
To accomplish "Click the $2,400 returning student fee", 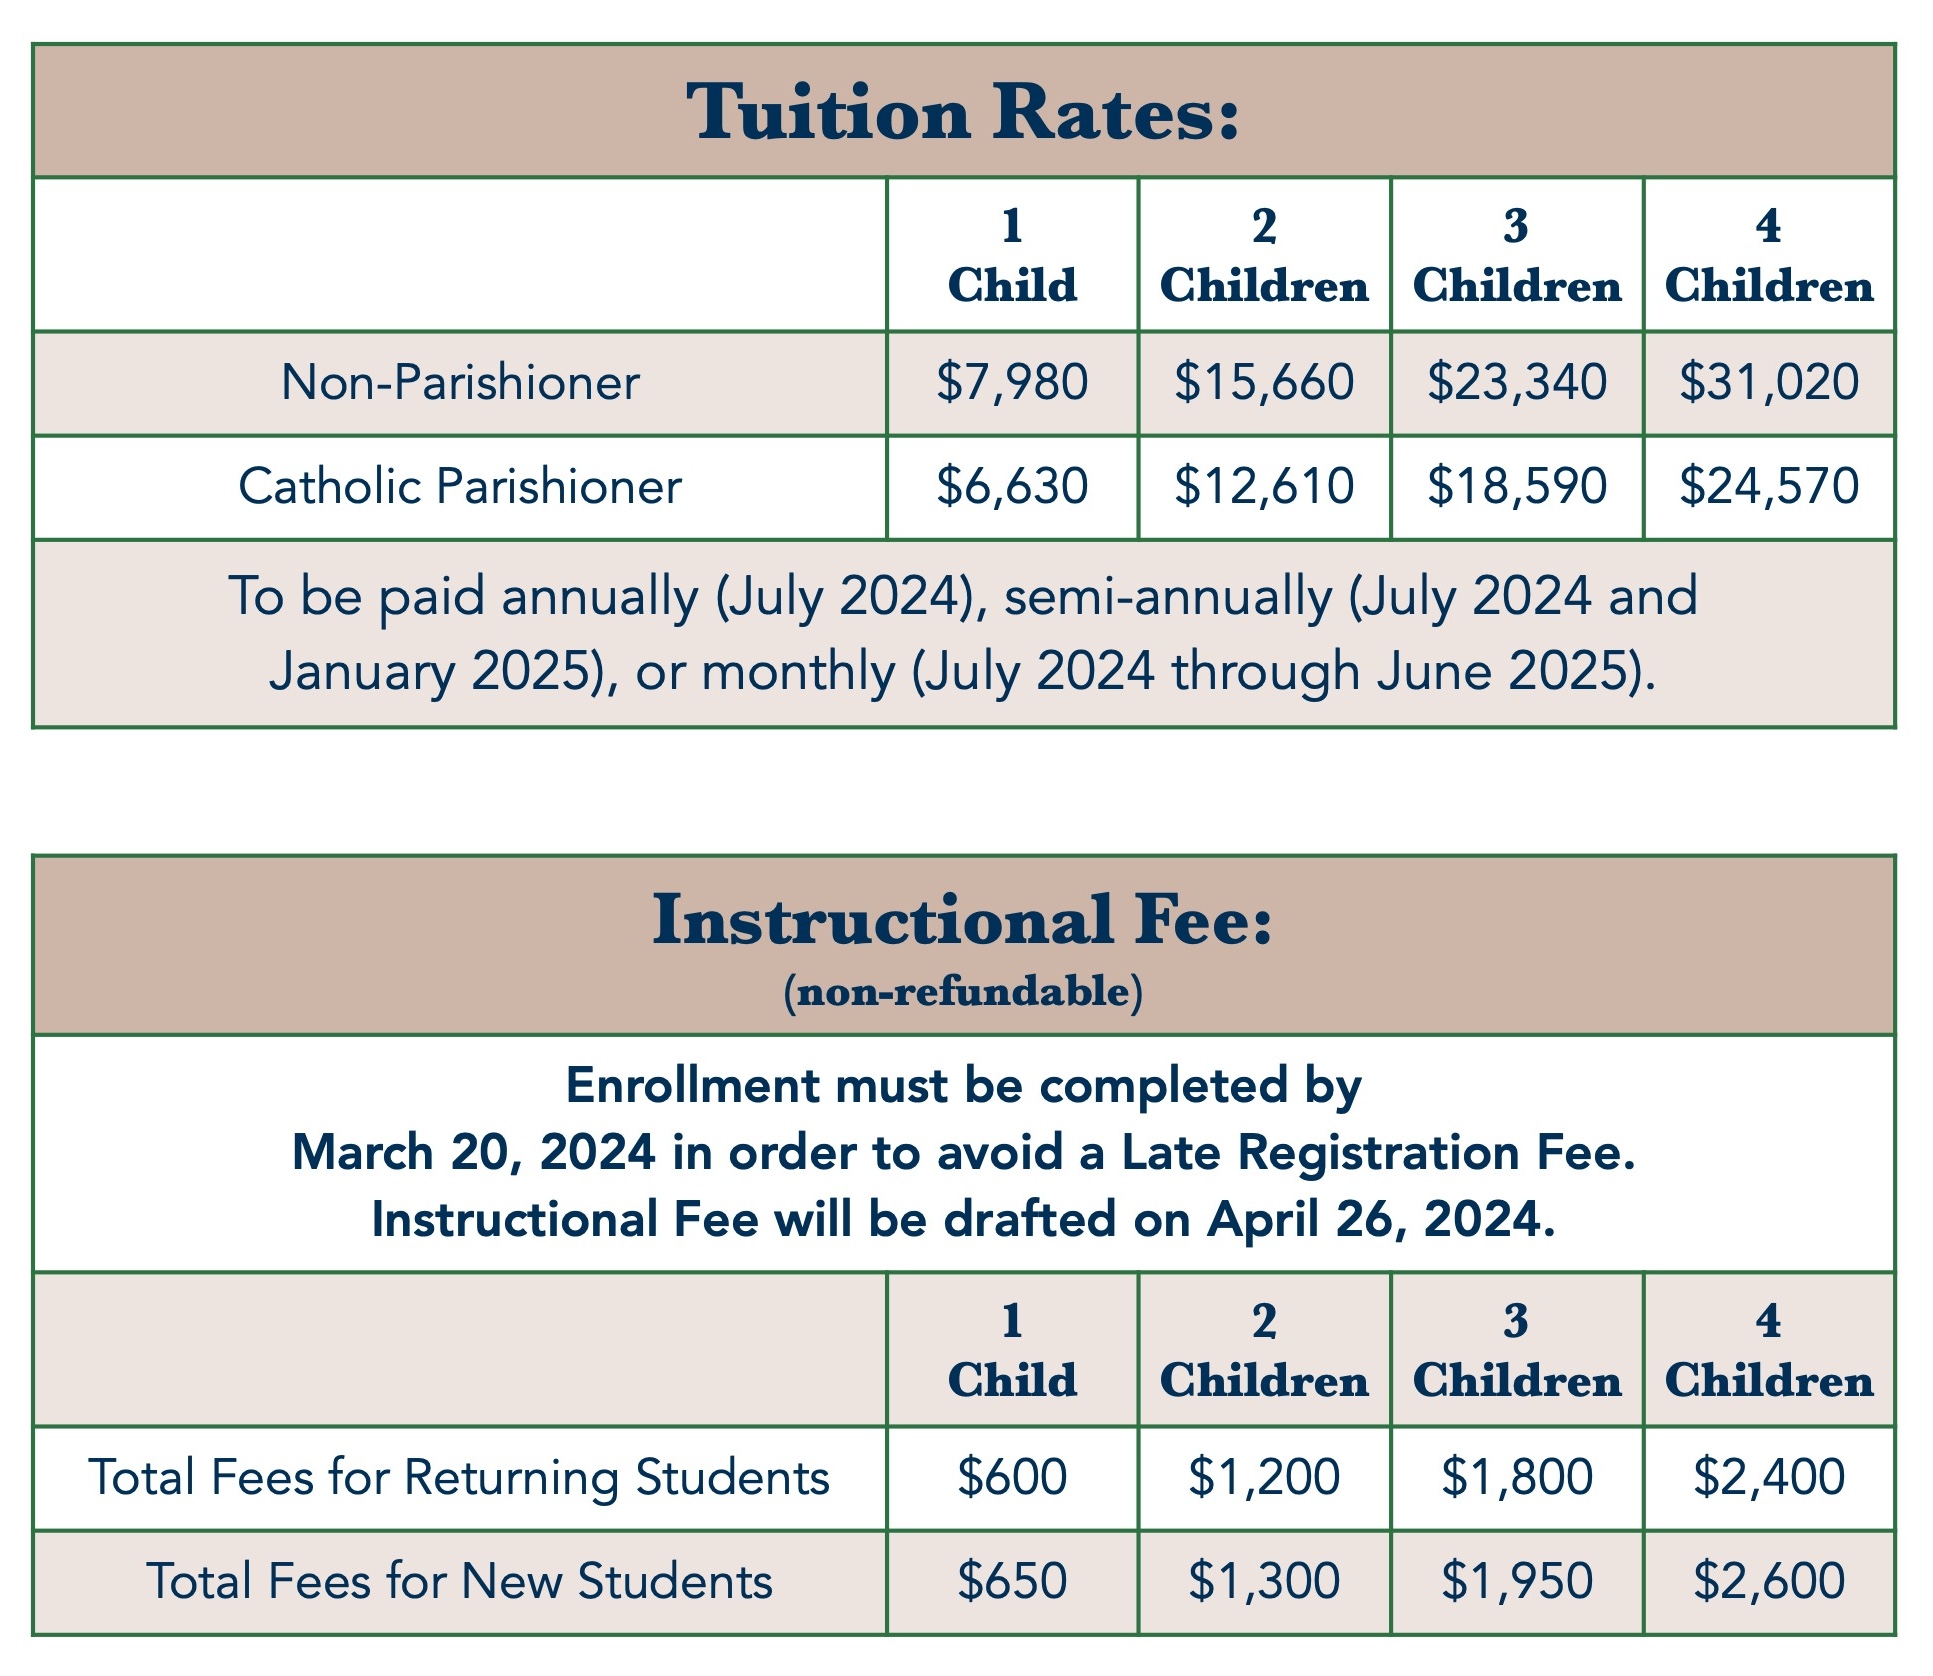I will pos(1769,1478).
